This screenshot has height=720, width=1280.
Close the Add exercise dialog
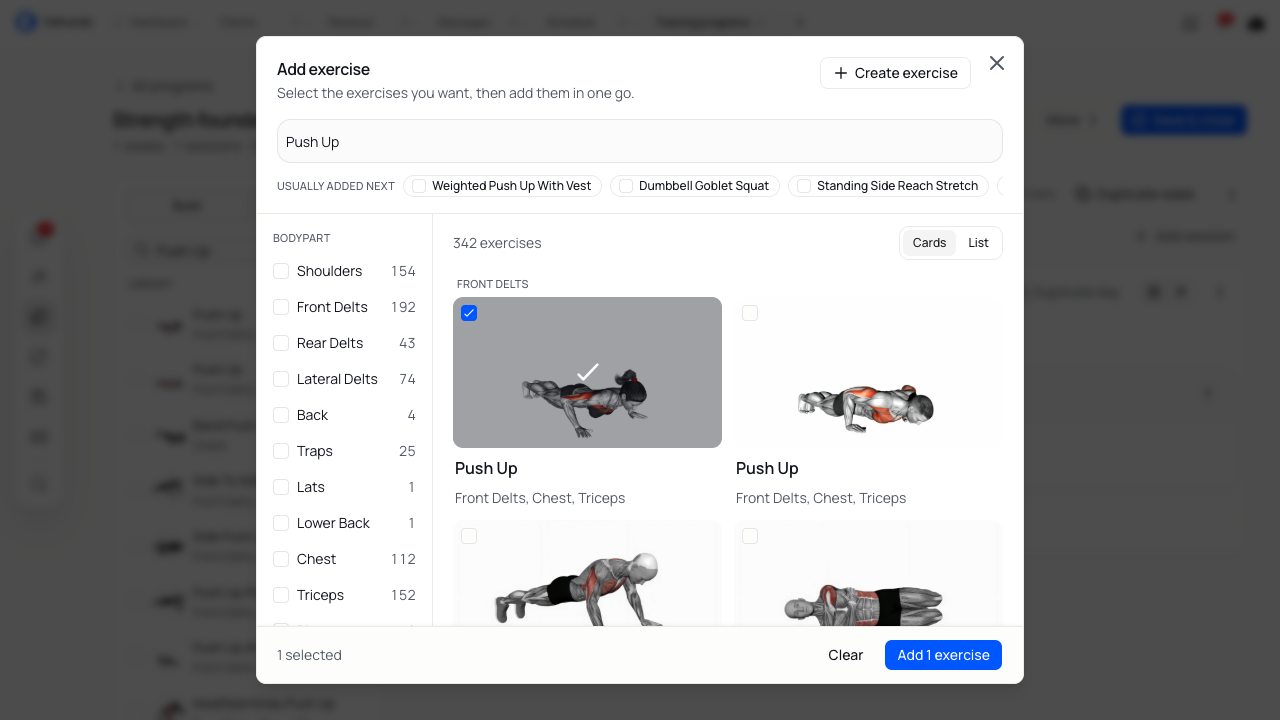(x=997, y=63)
